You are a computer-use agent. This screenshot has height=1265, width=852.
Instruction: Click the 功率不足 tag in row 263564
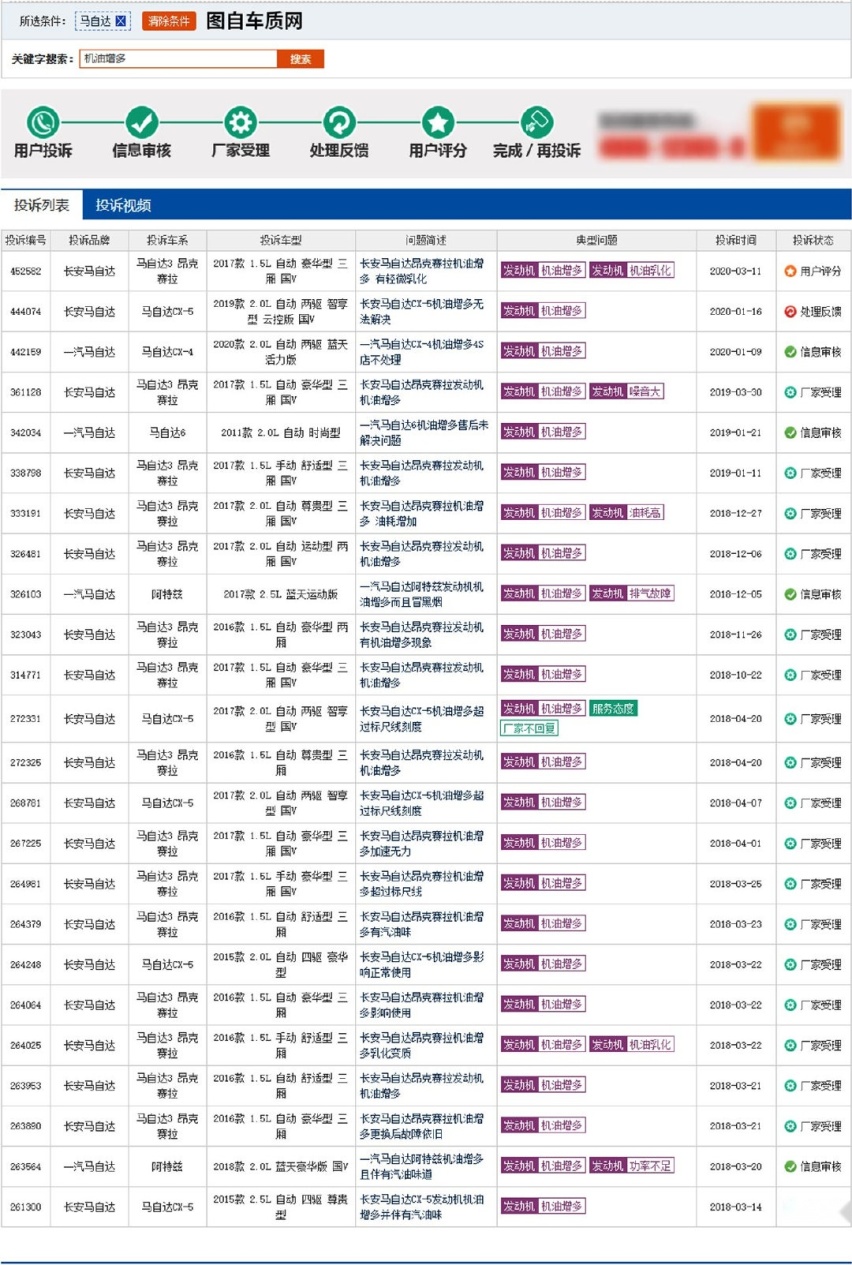650,1165
